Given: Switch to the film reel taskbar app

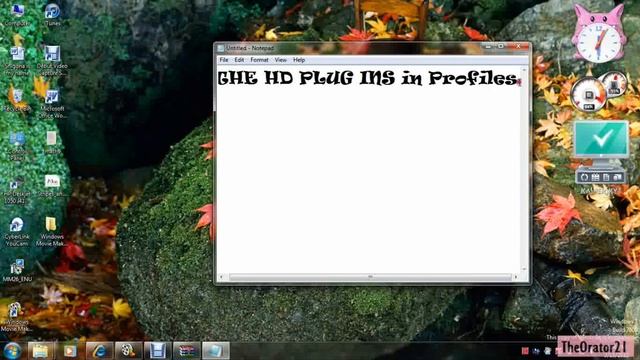Looking at the screenshot, I should click(128, 351).
